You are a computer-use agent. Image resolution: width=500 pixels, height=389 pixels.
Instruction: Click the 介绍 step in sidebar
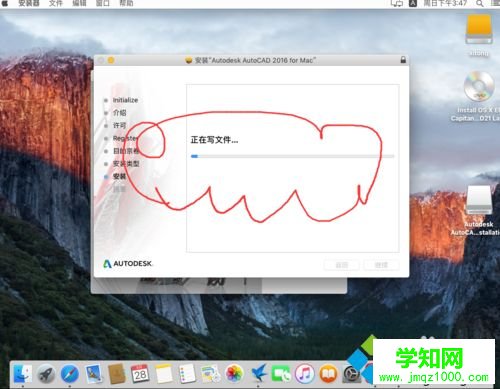click(x=120, y=113)
